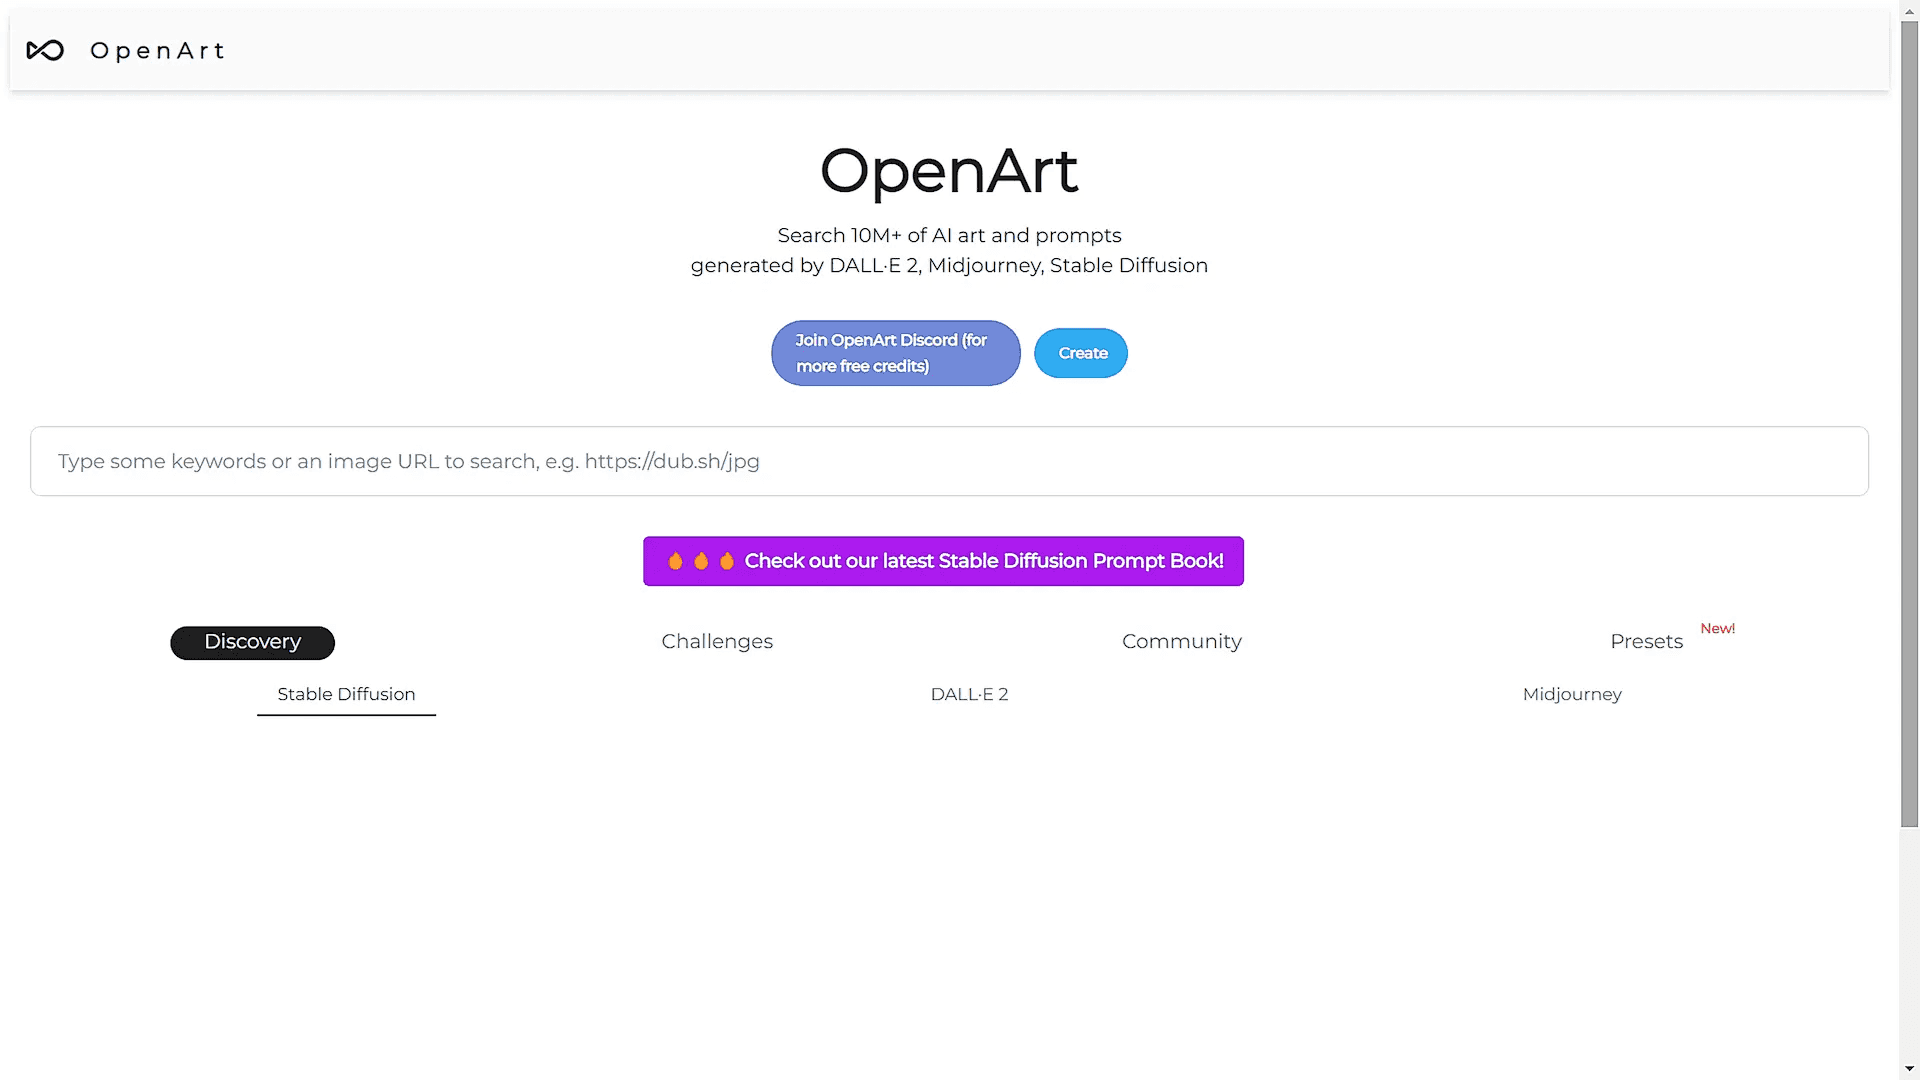
Task: Open the Community tab
Action: (x=1181, y=642)
